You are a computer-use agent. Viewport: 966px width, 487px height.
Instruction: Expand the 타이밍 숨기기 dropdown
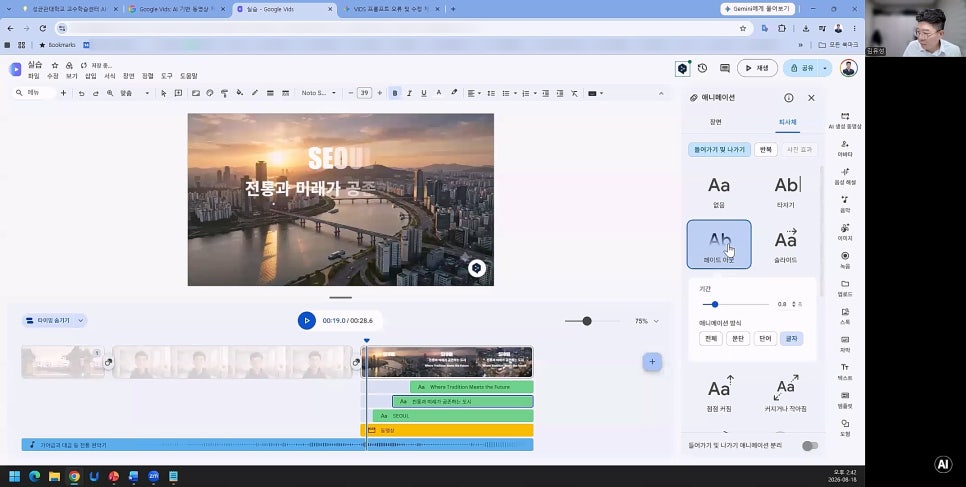tap(81, 321)
